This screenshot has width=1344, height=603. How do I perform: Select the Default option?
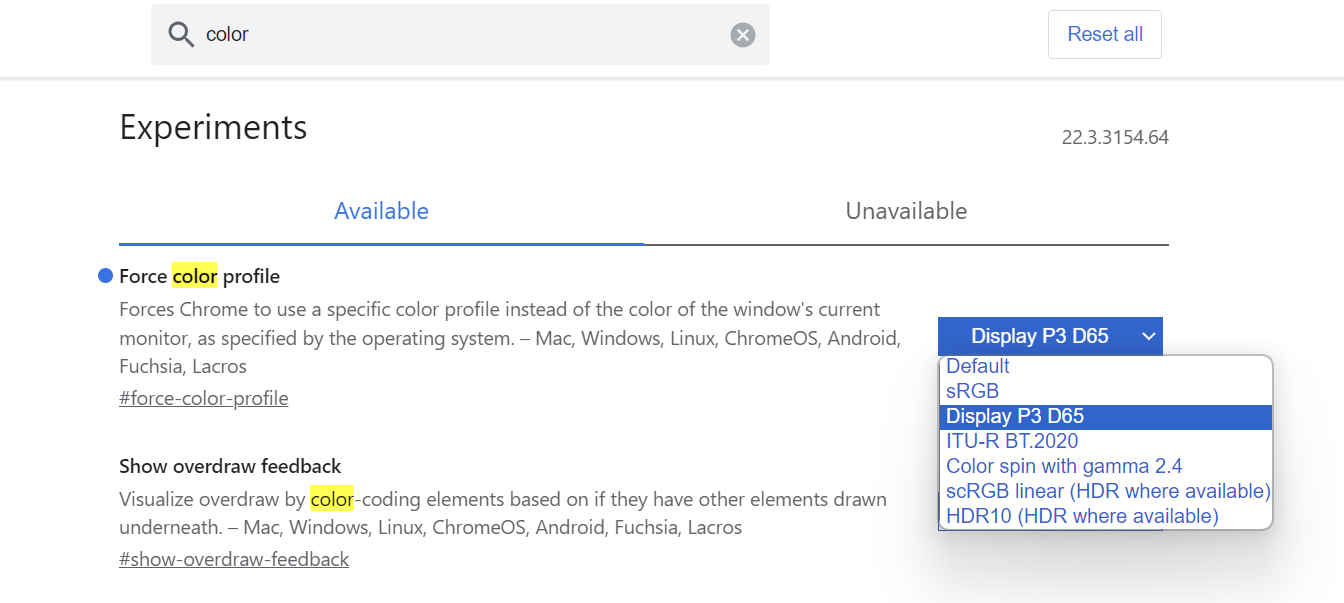[978, 366]
